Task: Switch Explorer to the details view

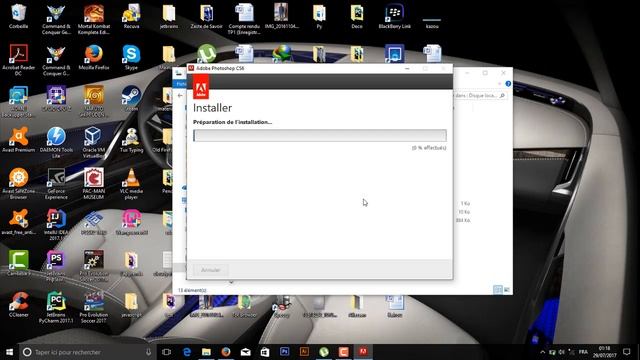Action: pos(498,289)
